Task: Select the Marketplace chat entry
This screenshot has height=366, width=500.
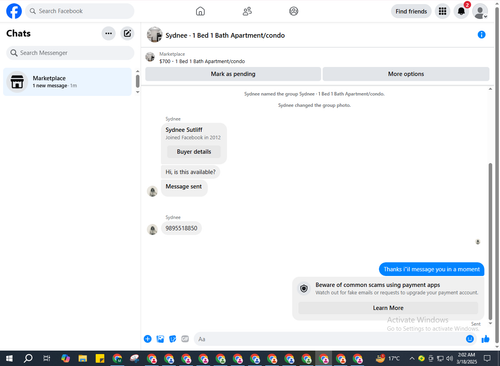Action: (x=67, y=82)
